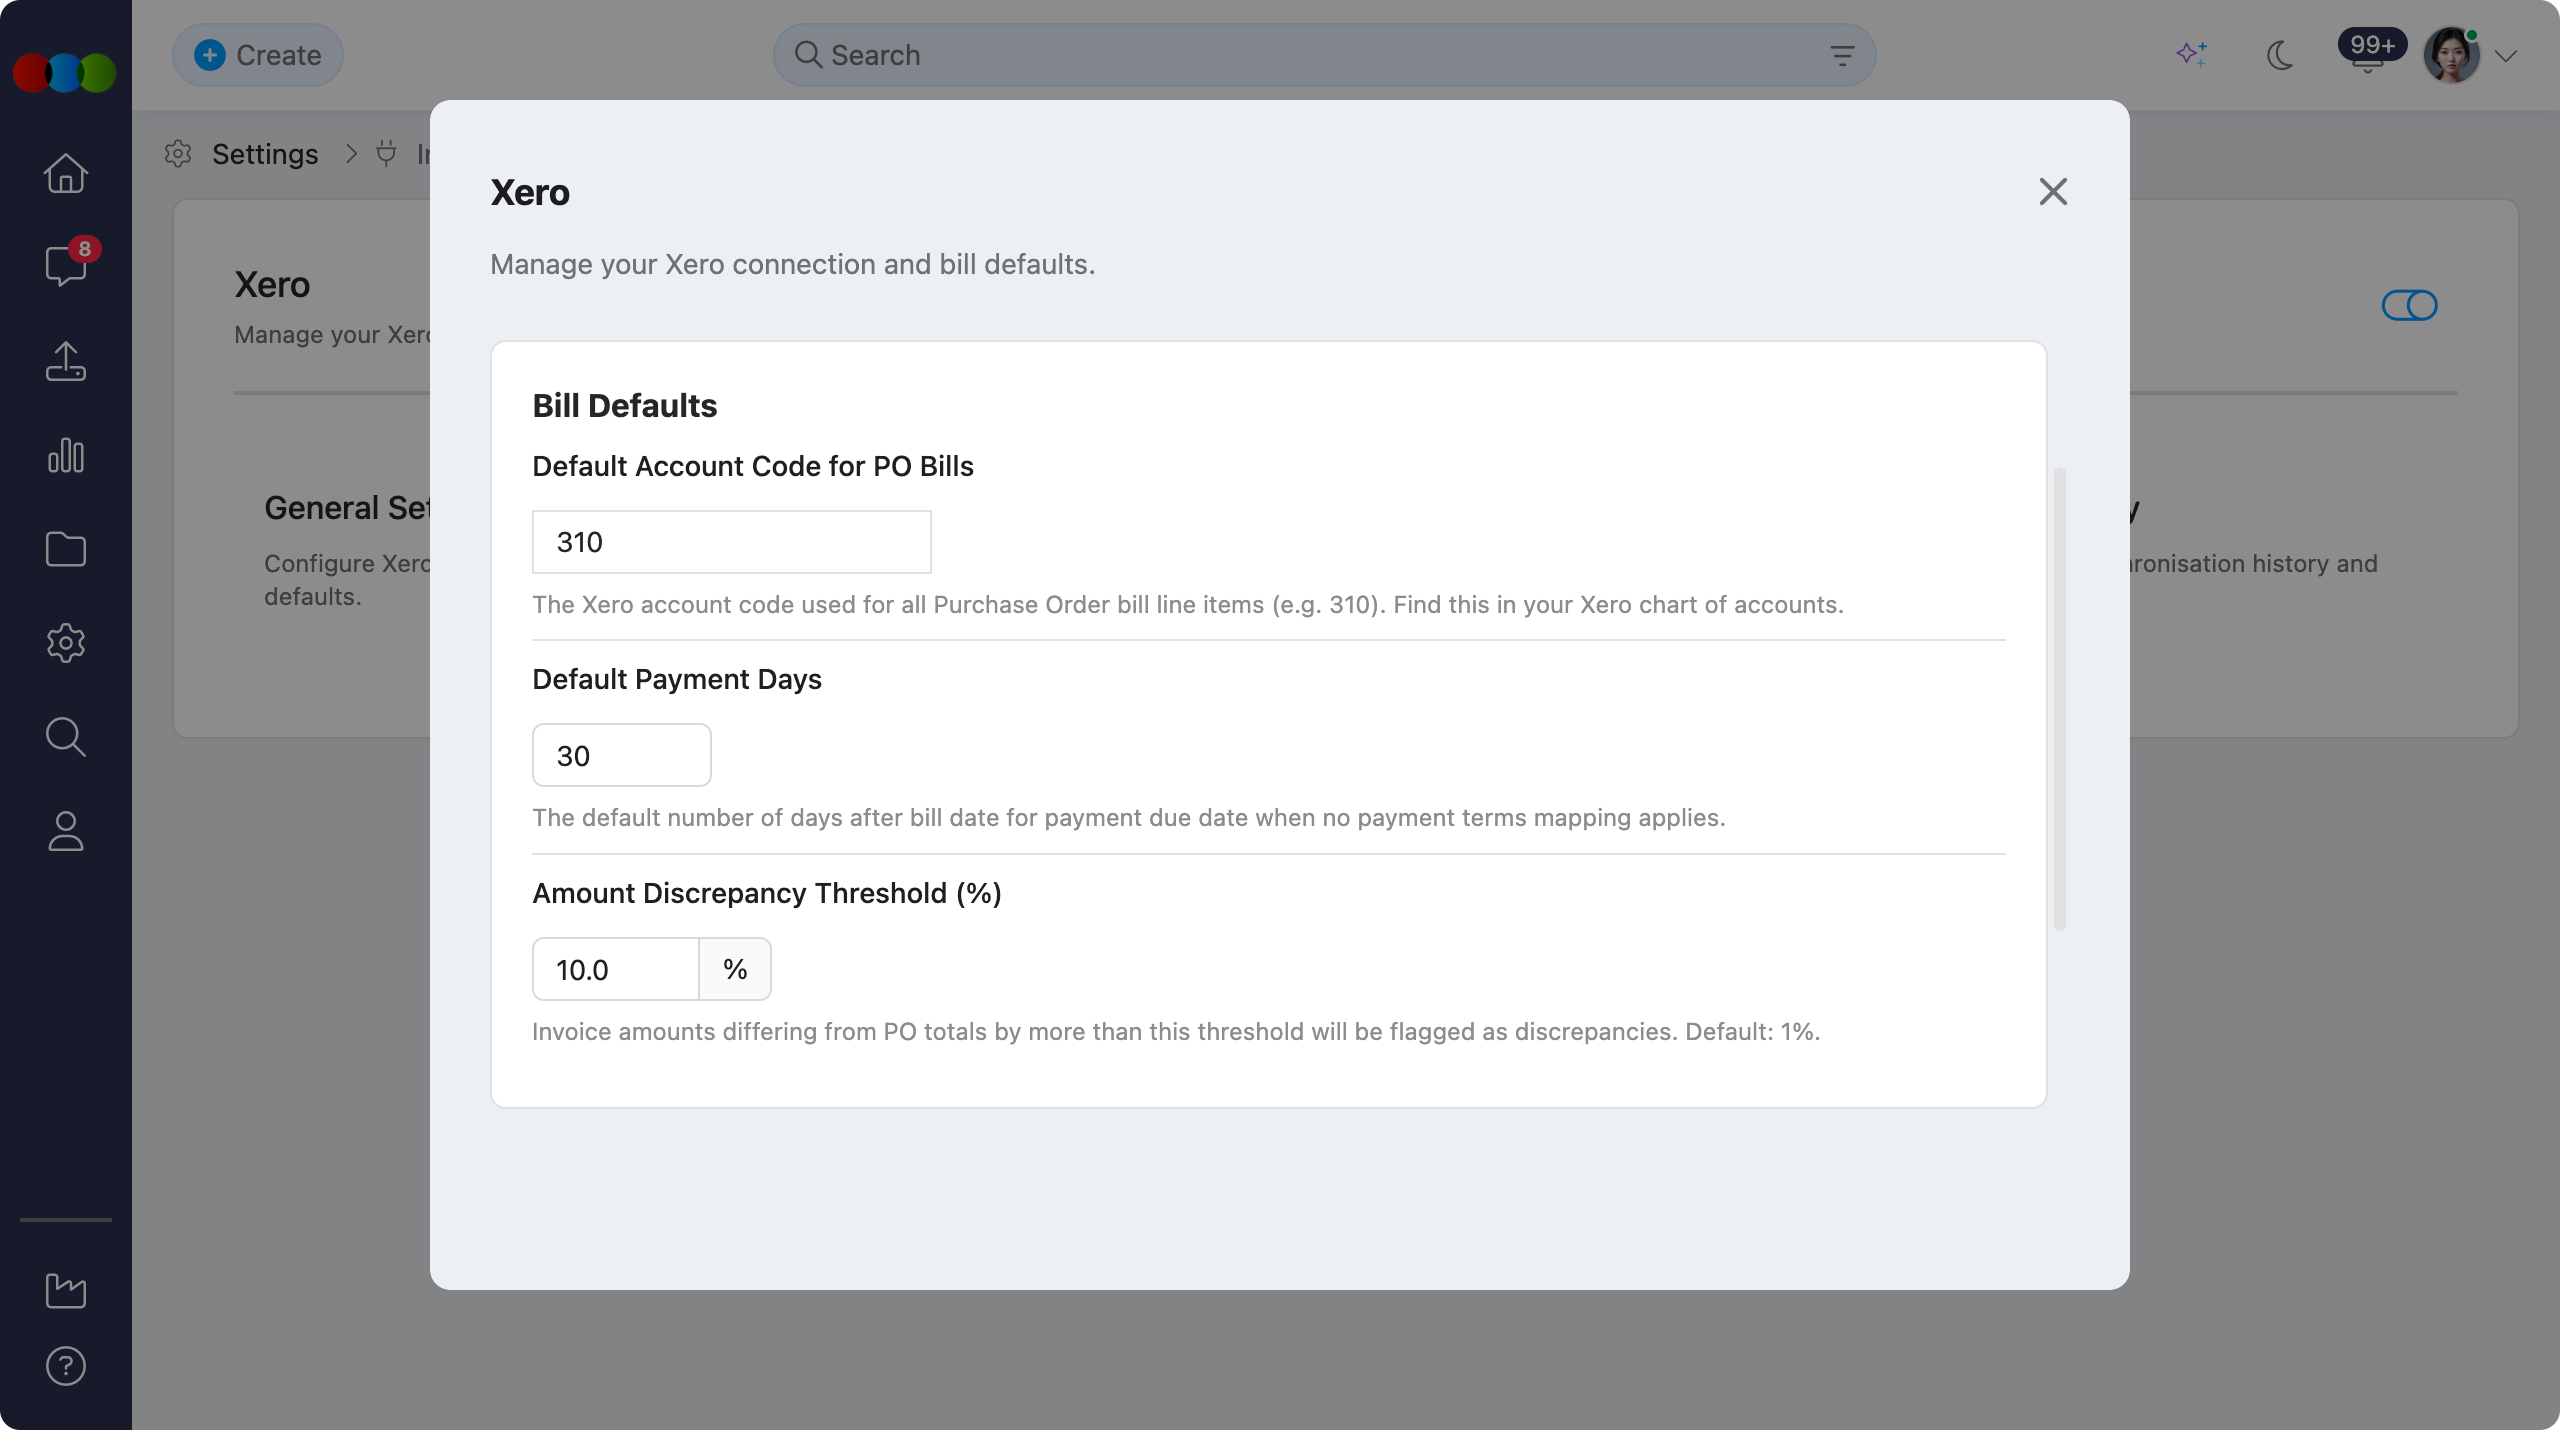Open the user avatar menu
This screenshot has width=2560, height=1430.
(x=2451, y=55)
